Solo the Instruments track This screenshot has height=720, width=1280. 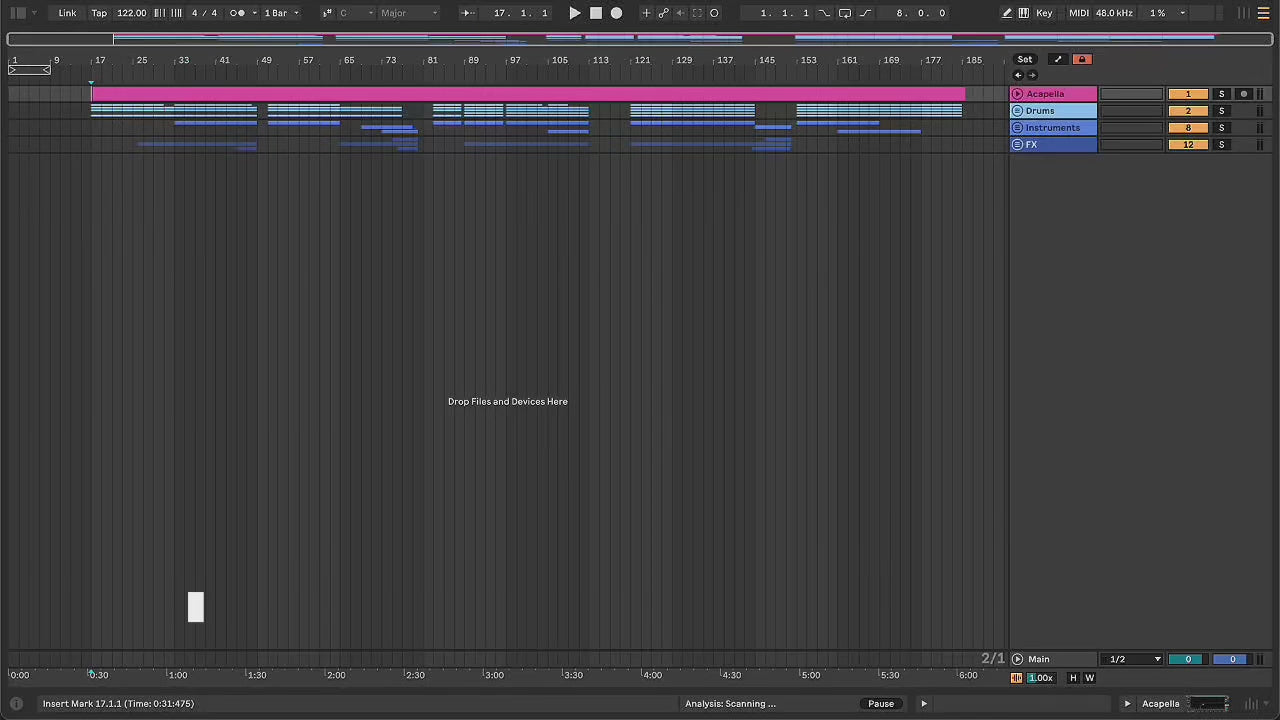tap(1221, 128)
